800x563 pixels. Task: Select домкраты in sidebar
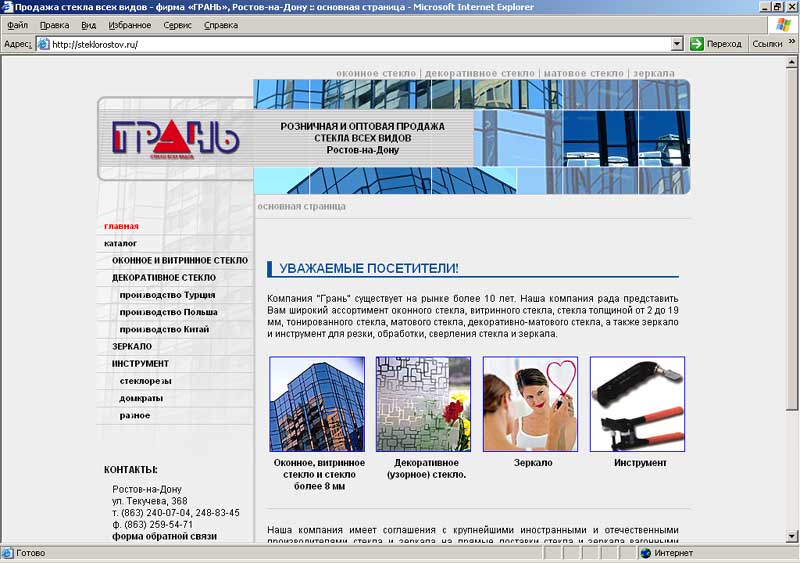(141, 398)
